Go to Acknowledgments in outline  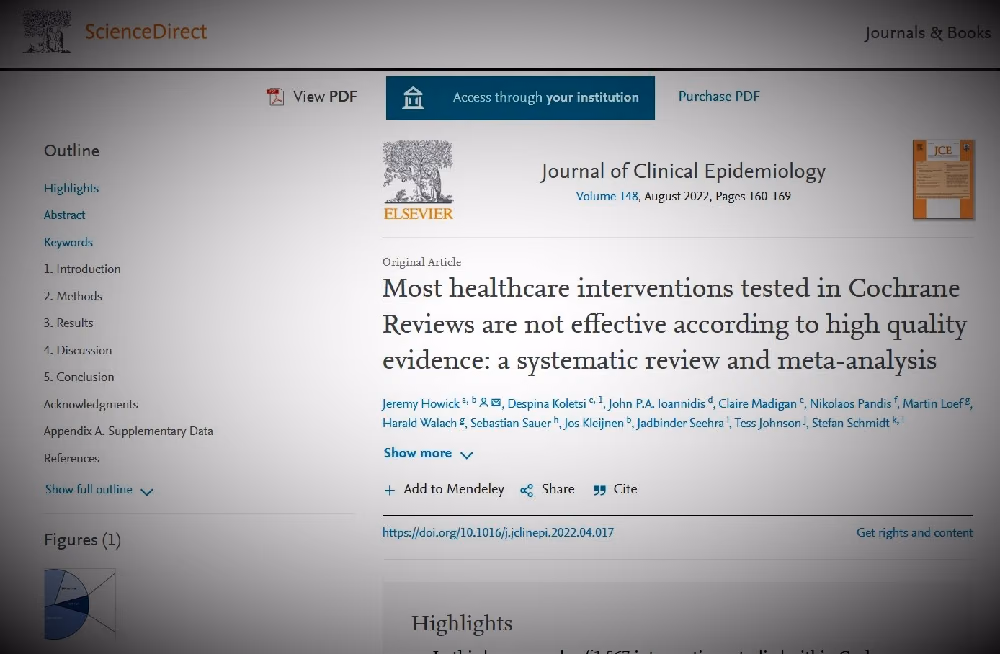click(91, 405)
